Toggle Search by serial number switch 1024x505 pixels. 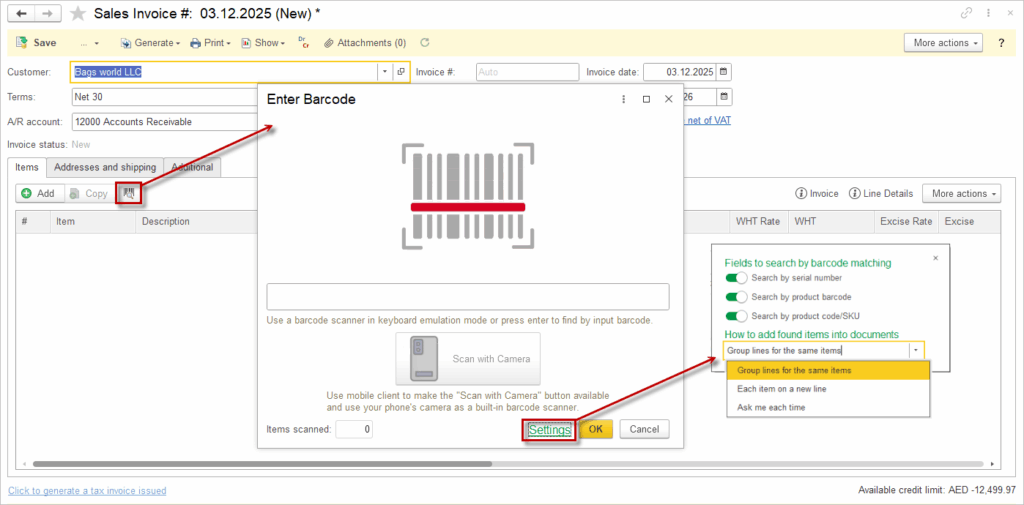click(x=736, y=278)
